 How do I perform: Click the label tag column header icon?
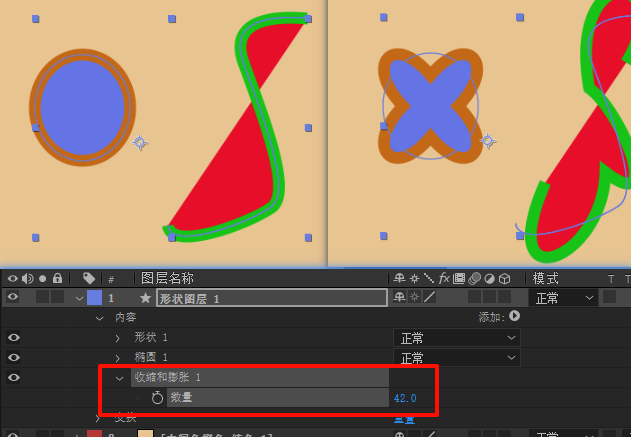[x=89, y=278]
